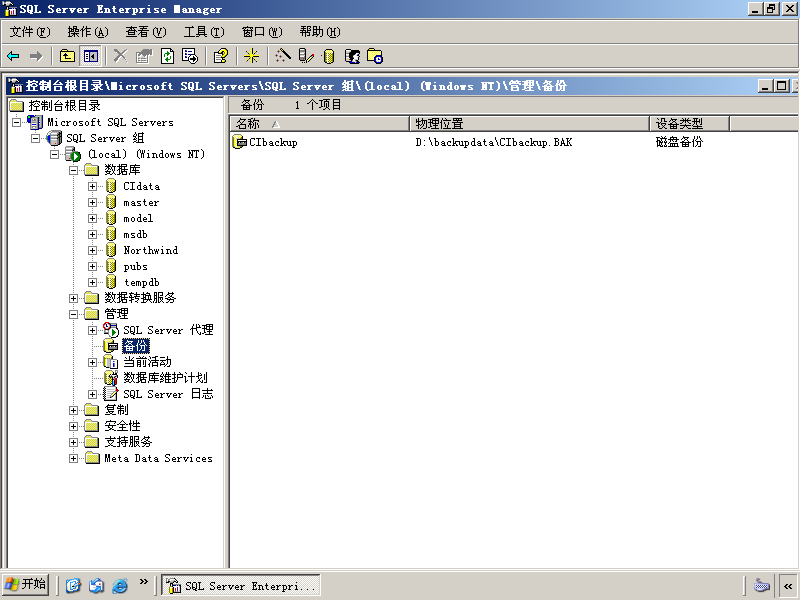Sort by the 设备类型 column header
This screenshot has width=800, height=600.
point(689,124)
